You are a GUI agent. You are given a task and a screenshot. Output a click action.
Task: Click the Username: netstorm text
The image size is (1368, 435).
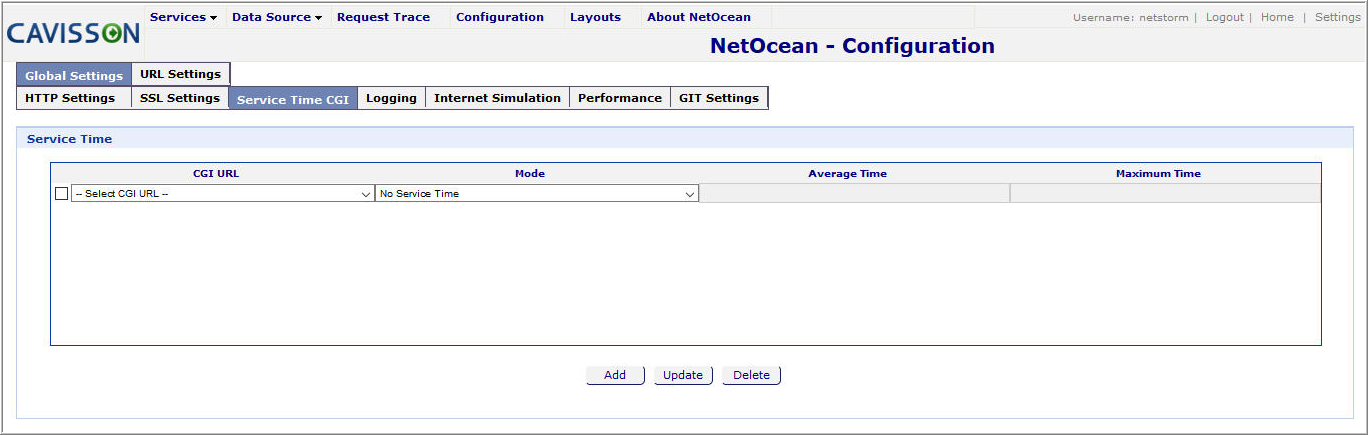pyautogui.click(x=1130, y=17)
